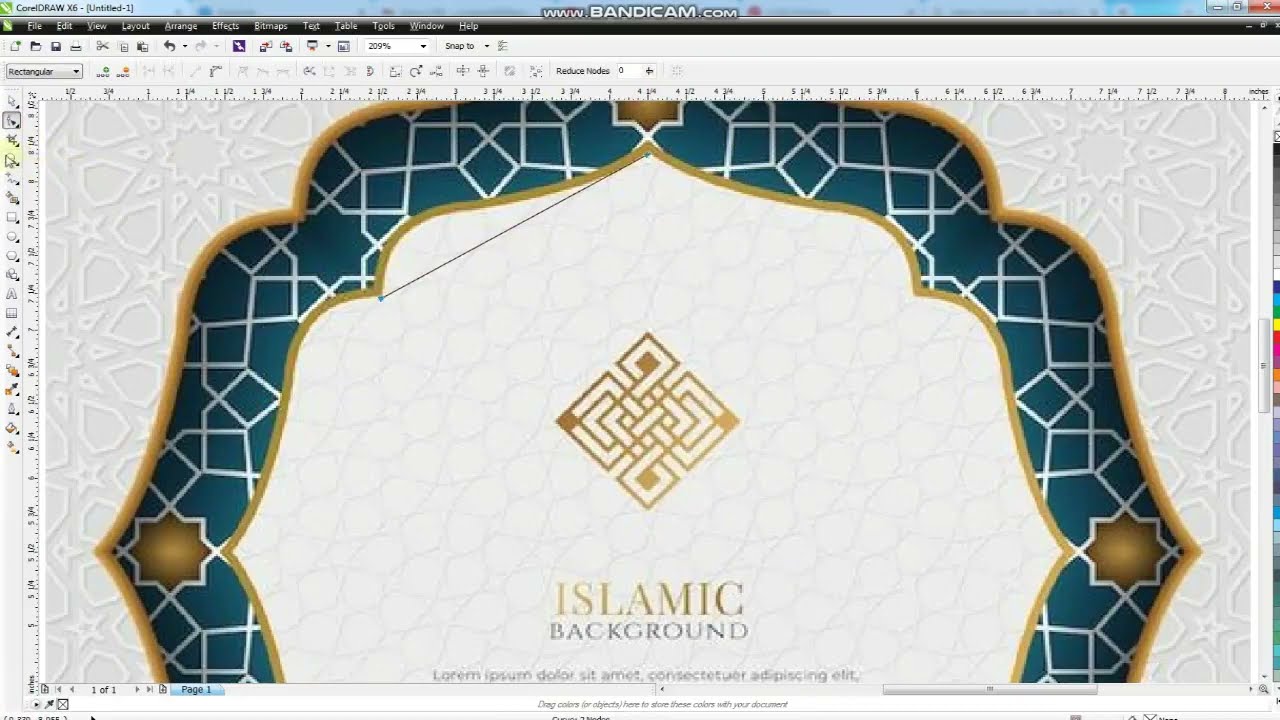Click the horizontal scrollbar thumb
1280x720 pixels.
[x=990, y=689]
